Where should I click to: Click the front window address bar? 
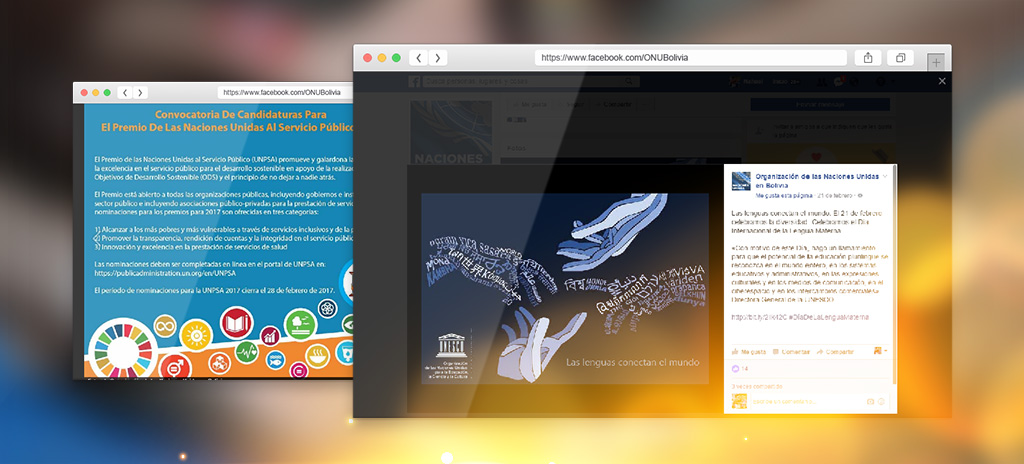(691, 58)
